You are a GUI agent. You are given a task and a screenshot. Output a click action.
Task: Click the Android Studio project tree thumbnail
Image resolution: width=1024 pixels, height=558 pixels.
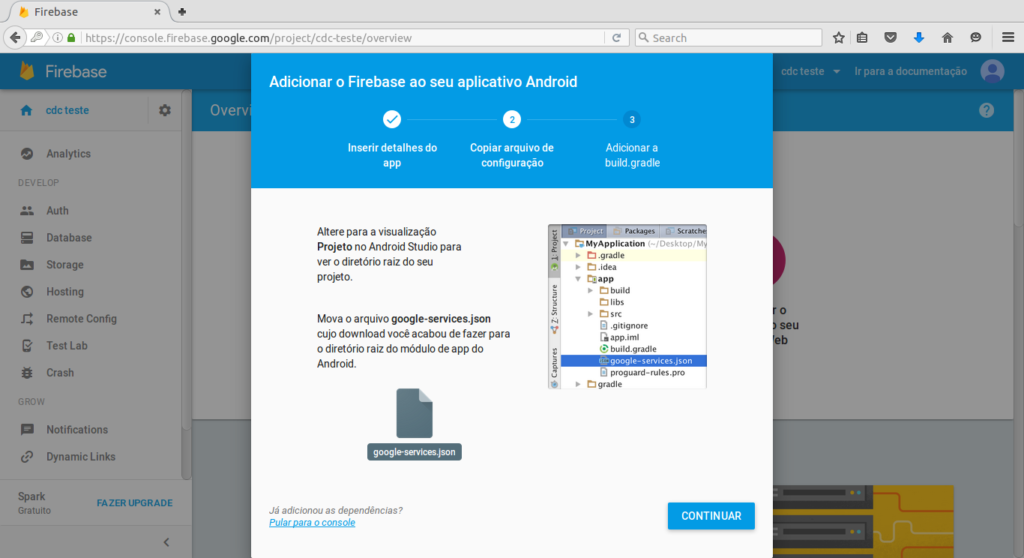pos(627,306)
